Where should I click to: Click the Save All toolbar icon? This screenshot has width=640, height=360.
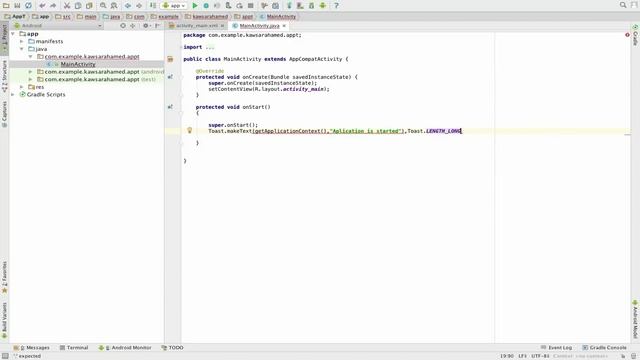pyautogui.click(x=17, y=5)
